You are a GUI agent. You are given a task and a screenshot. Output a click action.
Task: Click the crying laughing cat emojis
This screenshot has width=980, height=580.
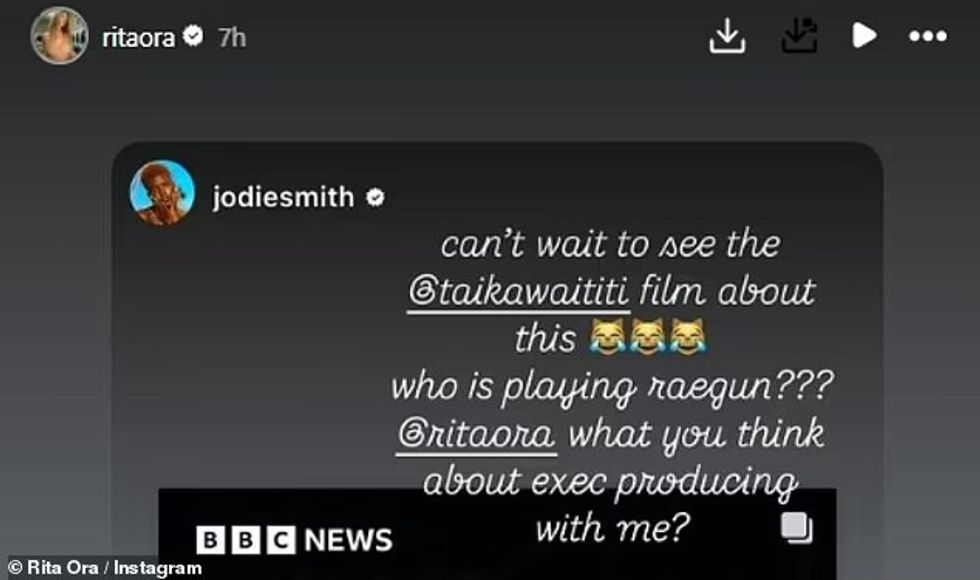648,337
